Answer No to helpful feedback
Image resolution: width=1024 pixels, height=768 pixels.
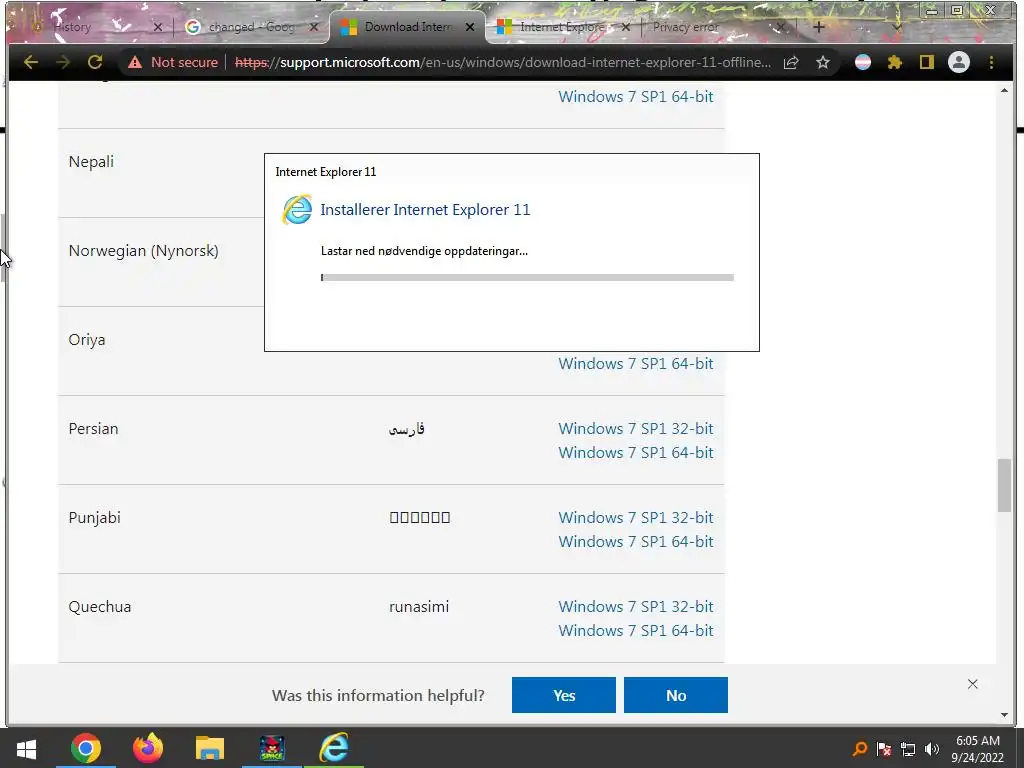(x=676, y=695)
